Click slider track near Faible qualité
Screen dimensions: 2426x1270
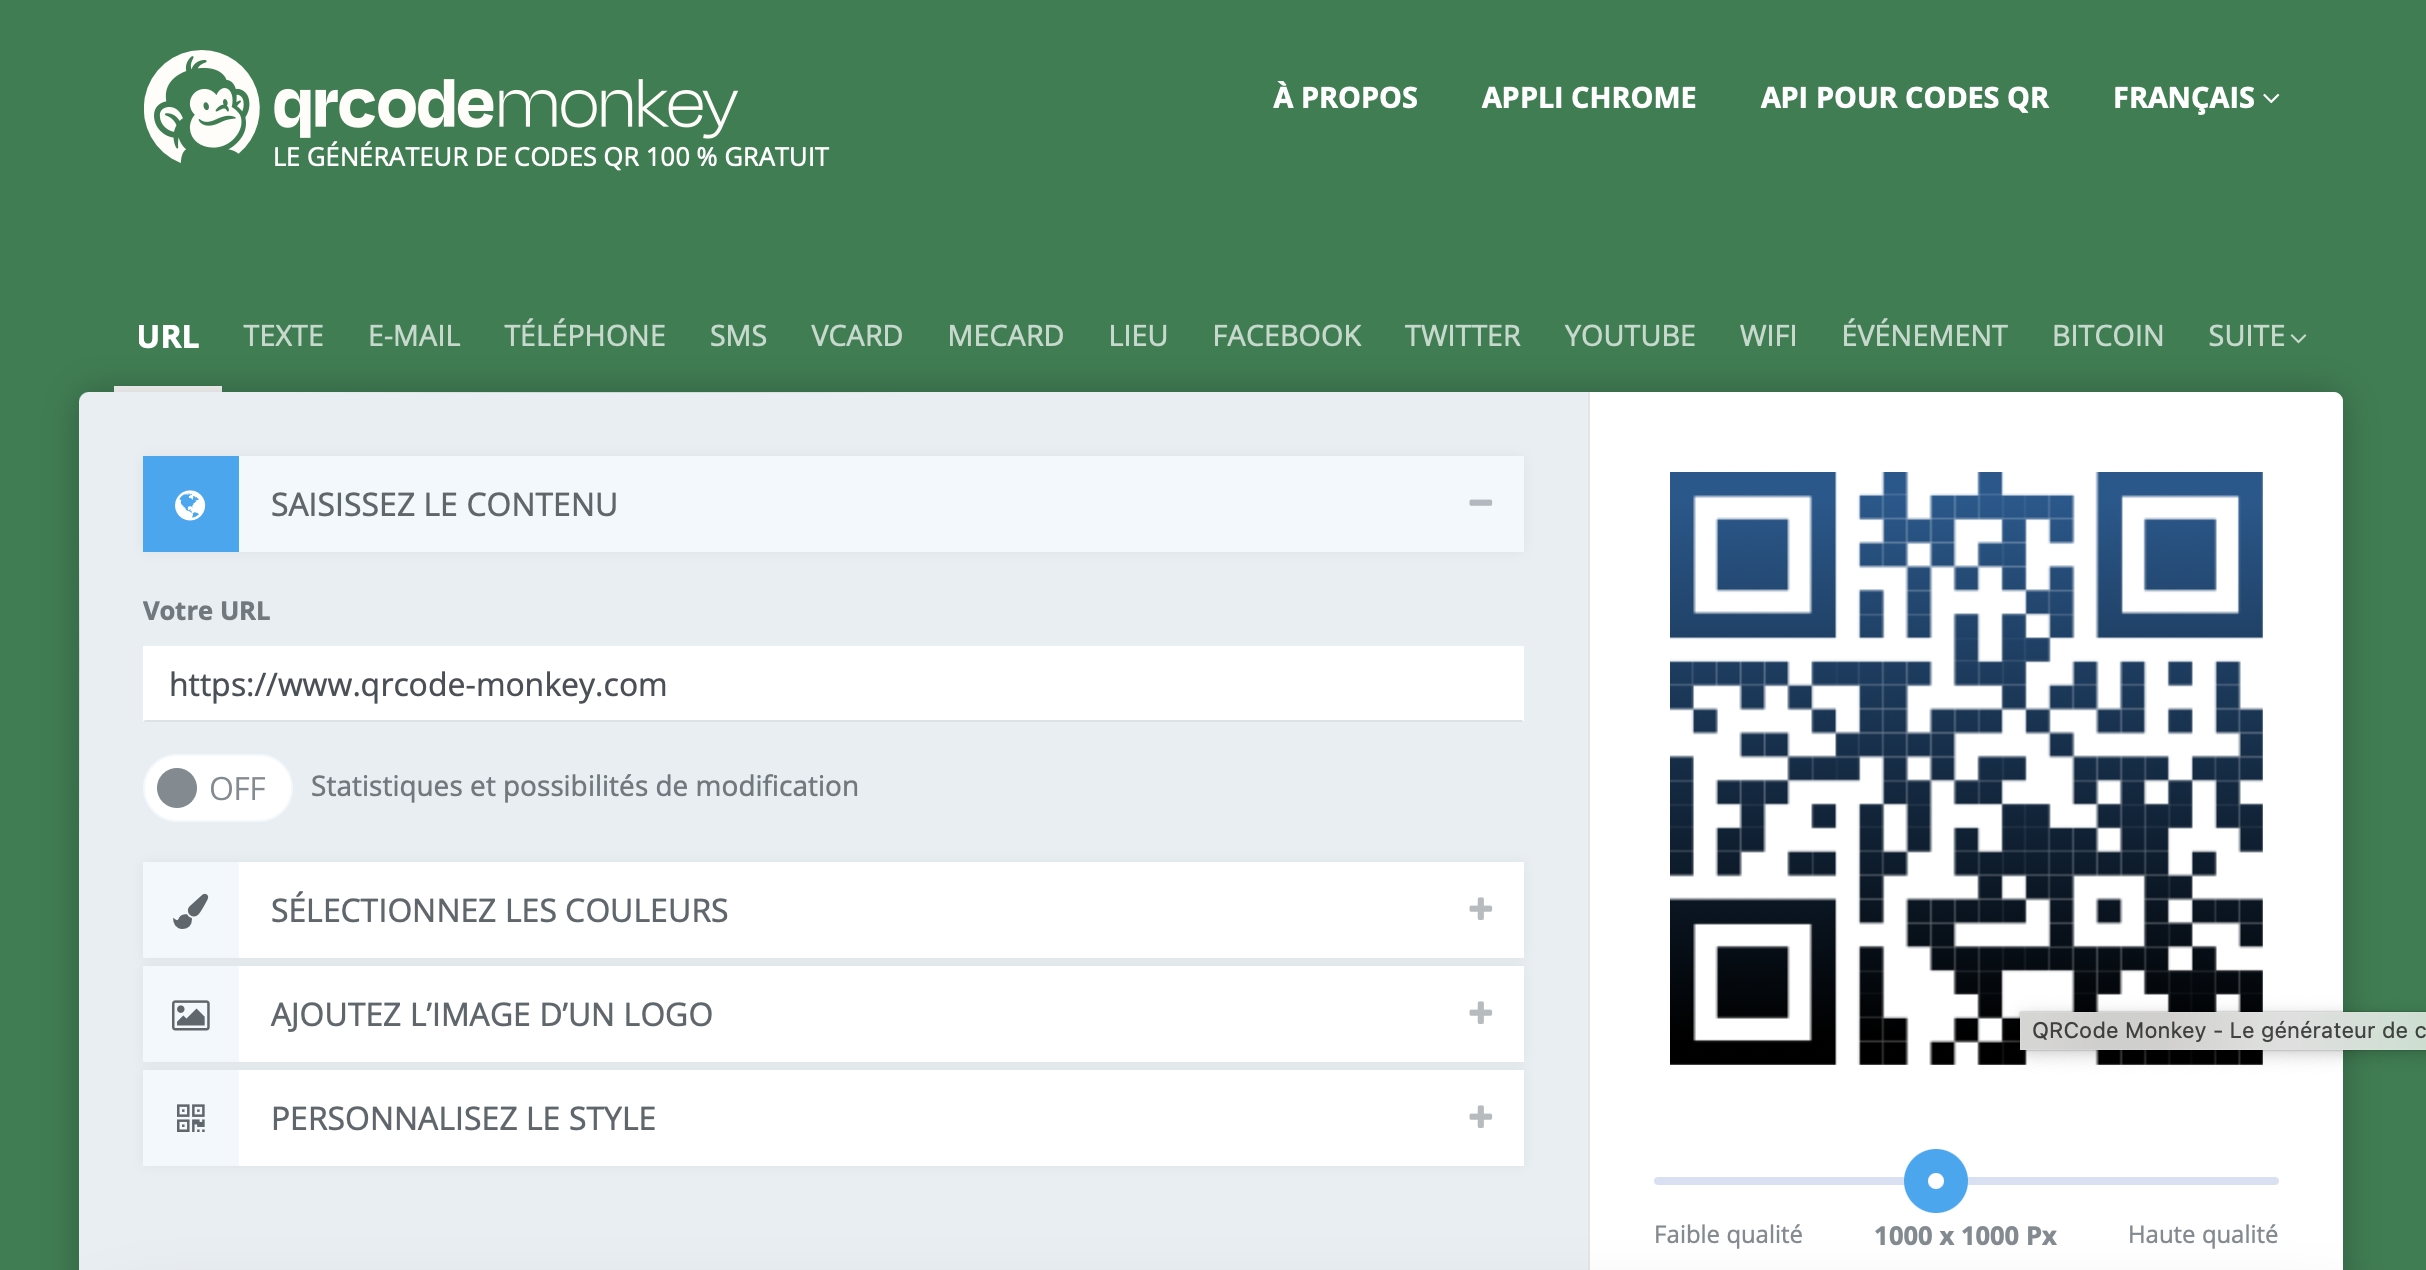click(x=1730, y=1181)
